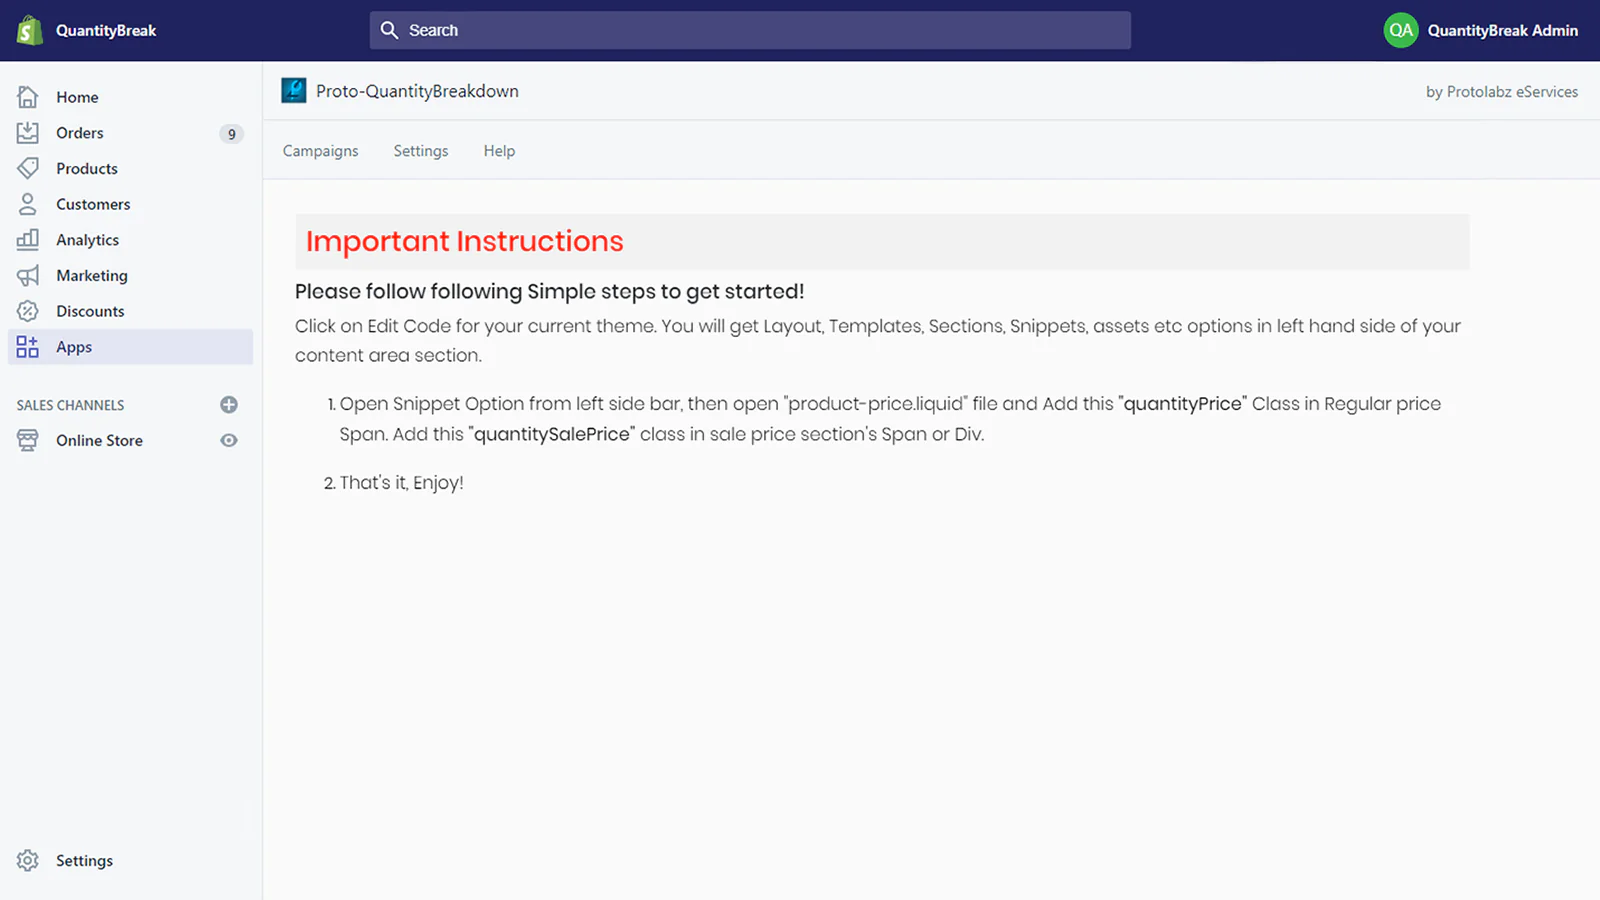Select the Products tag icon
Image resolution: width=1600 pixels, height=900 pixels.
(x=28, y=168)
